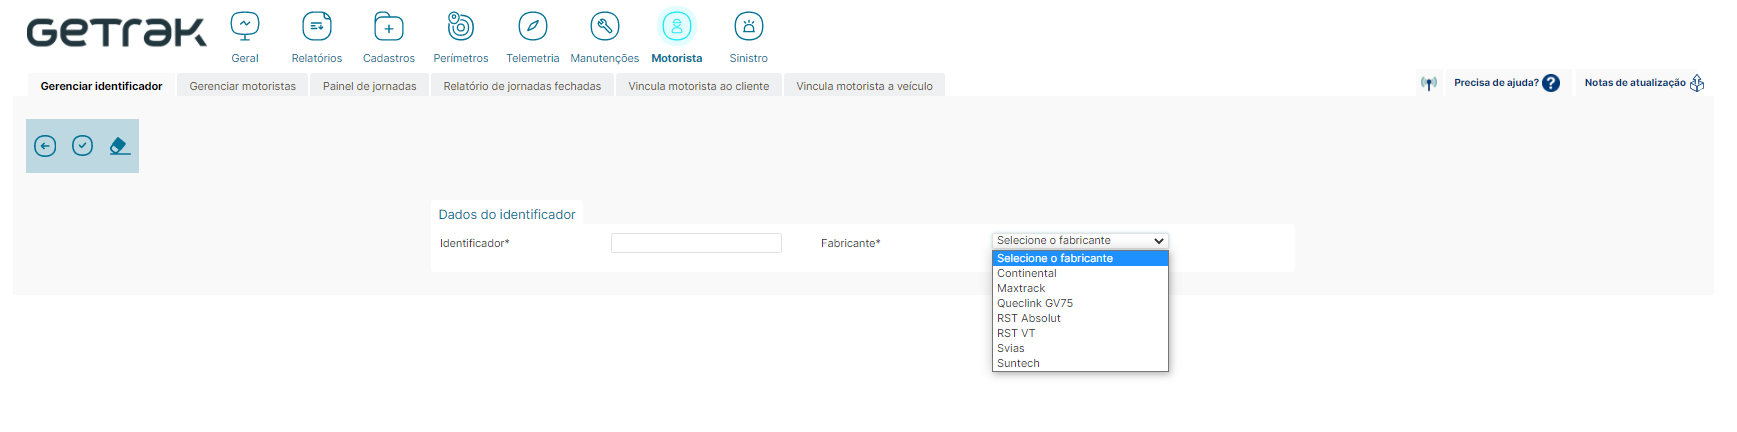This screenshot has height=432, width=1737.
Task: Click the Notas de atualização rocket icon
Action: [x=1697, y=83]
